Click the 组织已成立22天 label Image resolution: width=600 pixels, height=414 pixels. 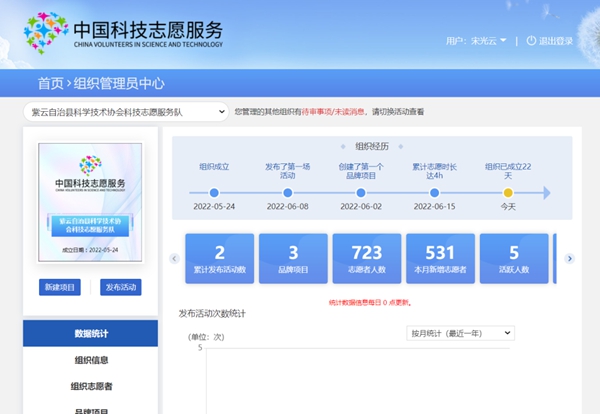[x=508, y=171]
